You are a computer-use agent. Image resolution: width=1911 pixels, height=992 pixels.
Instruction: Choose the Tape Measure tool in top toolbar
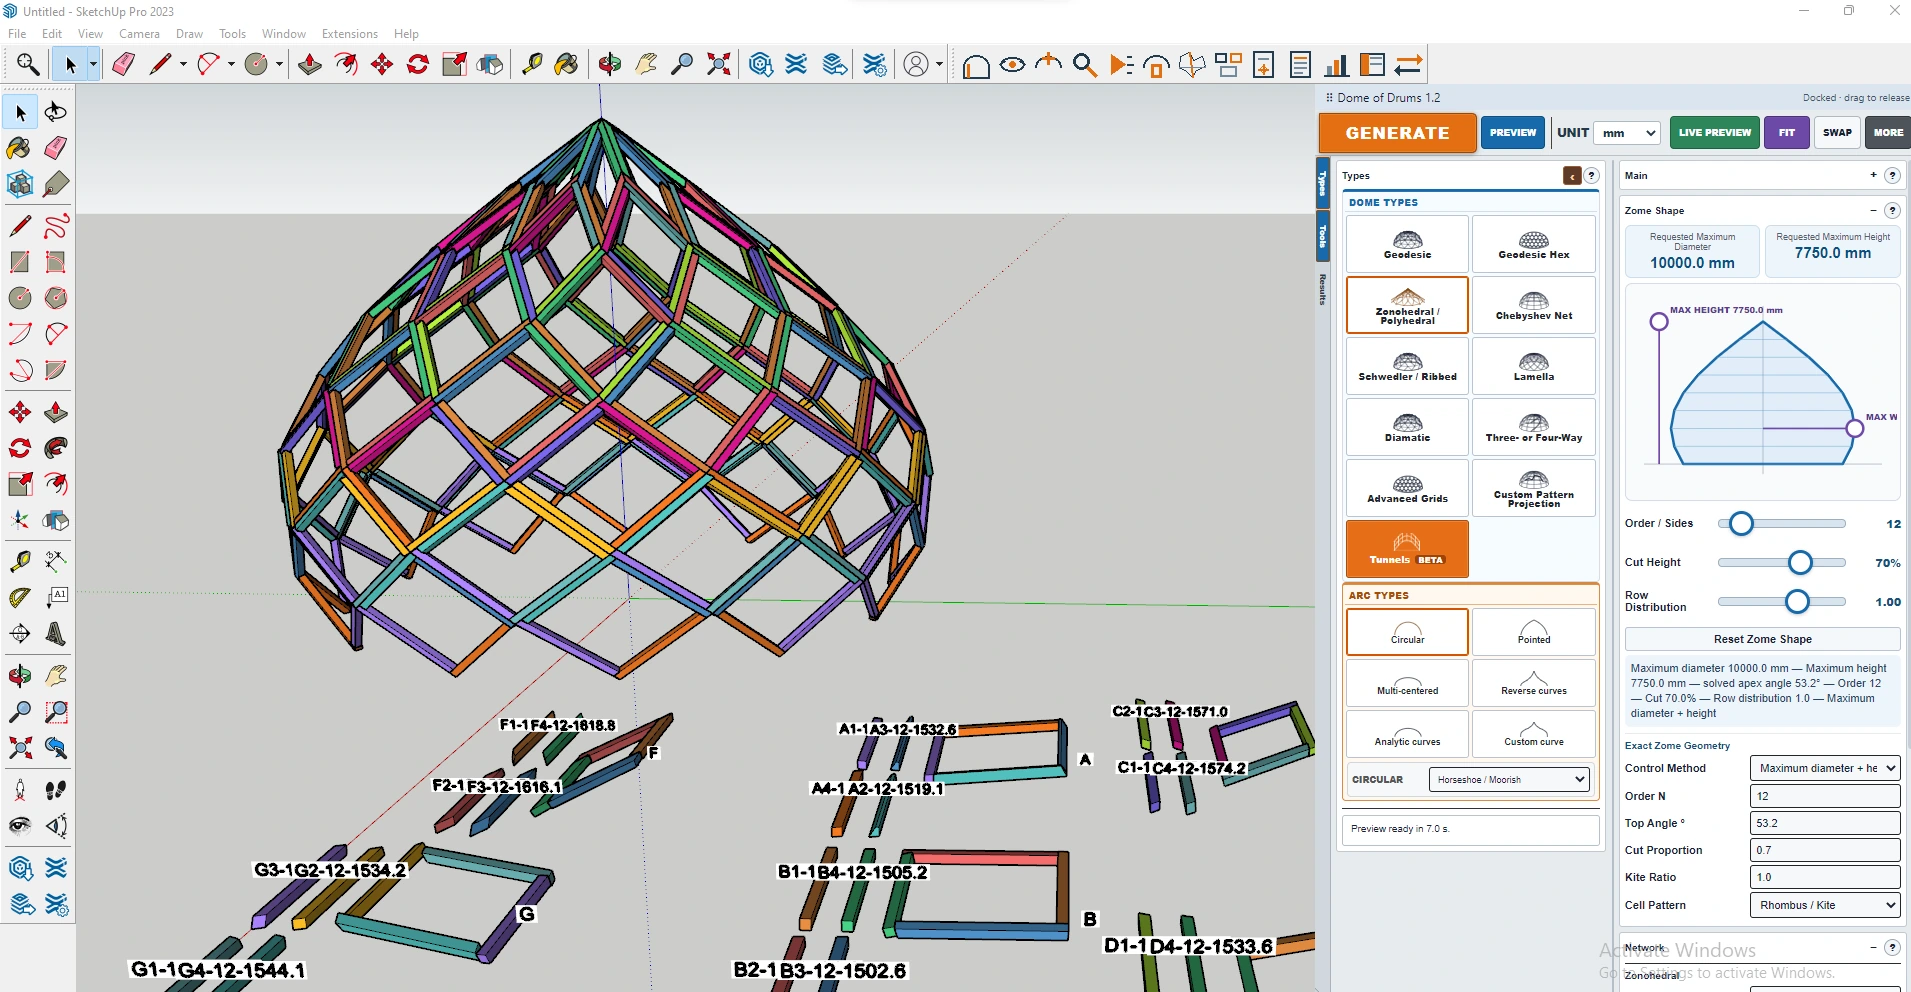click(x=532, y=65)
